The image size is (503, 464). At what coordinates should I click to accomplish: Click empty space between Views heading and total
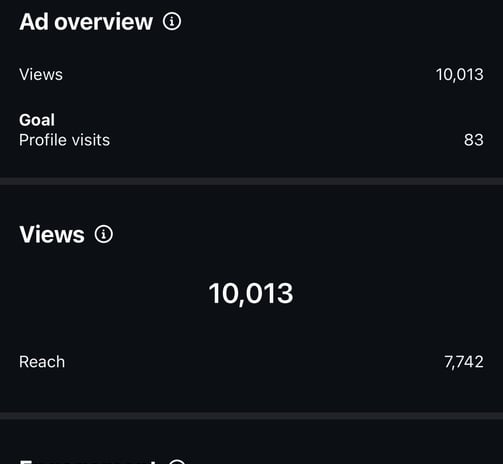(251, 263)
